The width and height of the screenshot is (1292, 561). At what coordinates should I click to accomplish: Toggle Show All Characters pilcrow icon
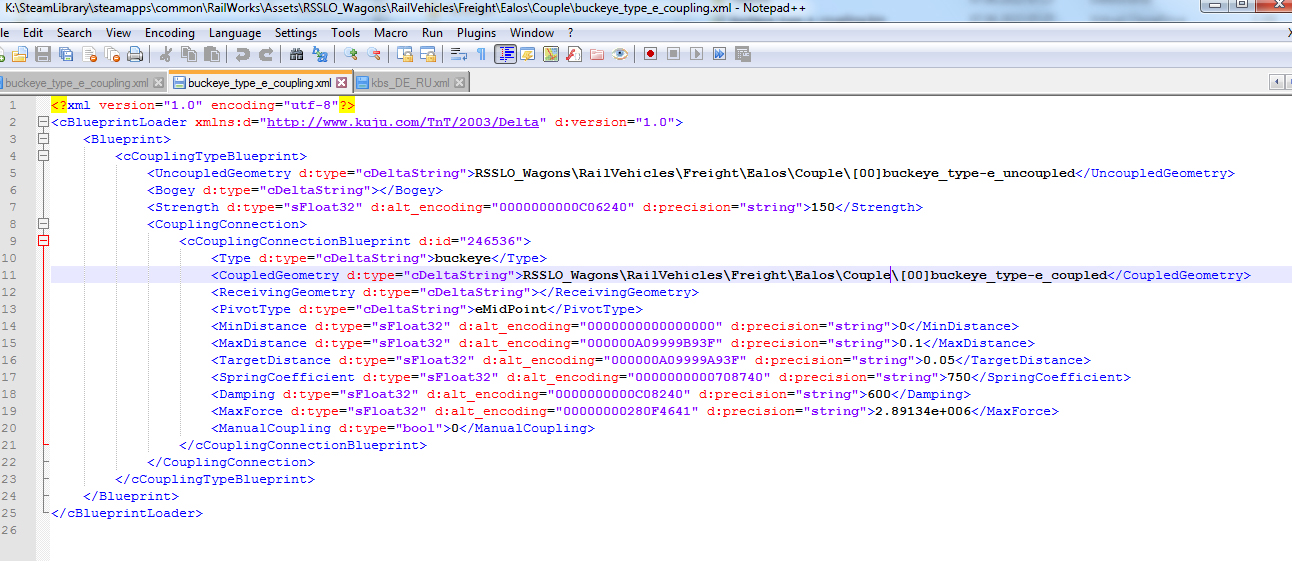481,54
